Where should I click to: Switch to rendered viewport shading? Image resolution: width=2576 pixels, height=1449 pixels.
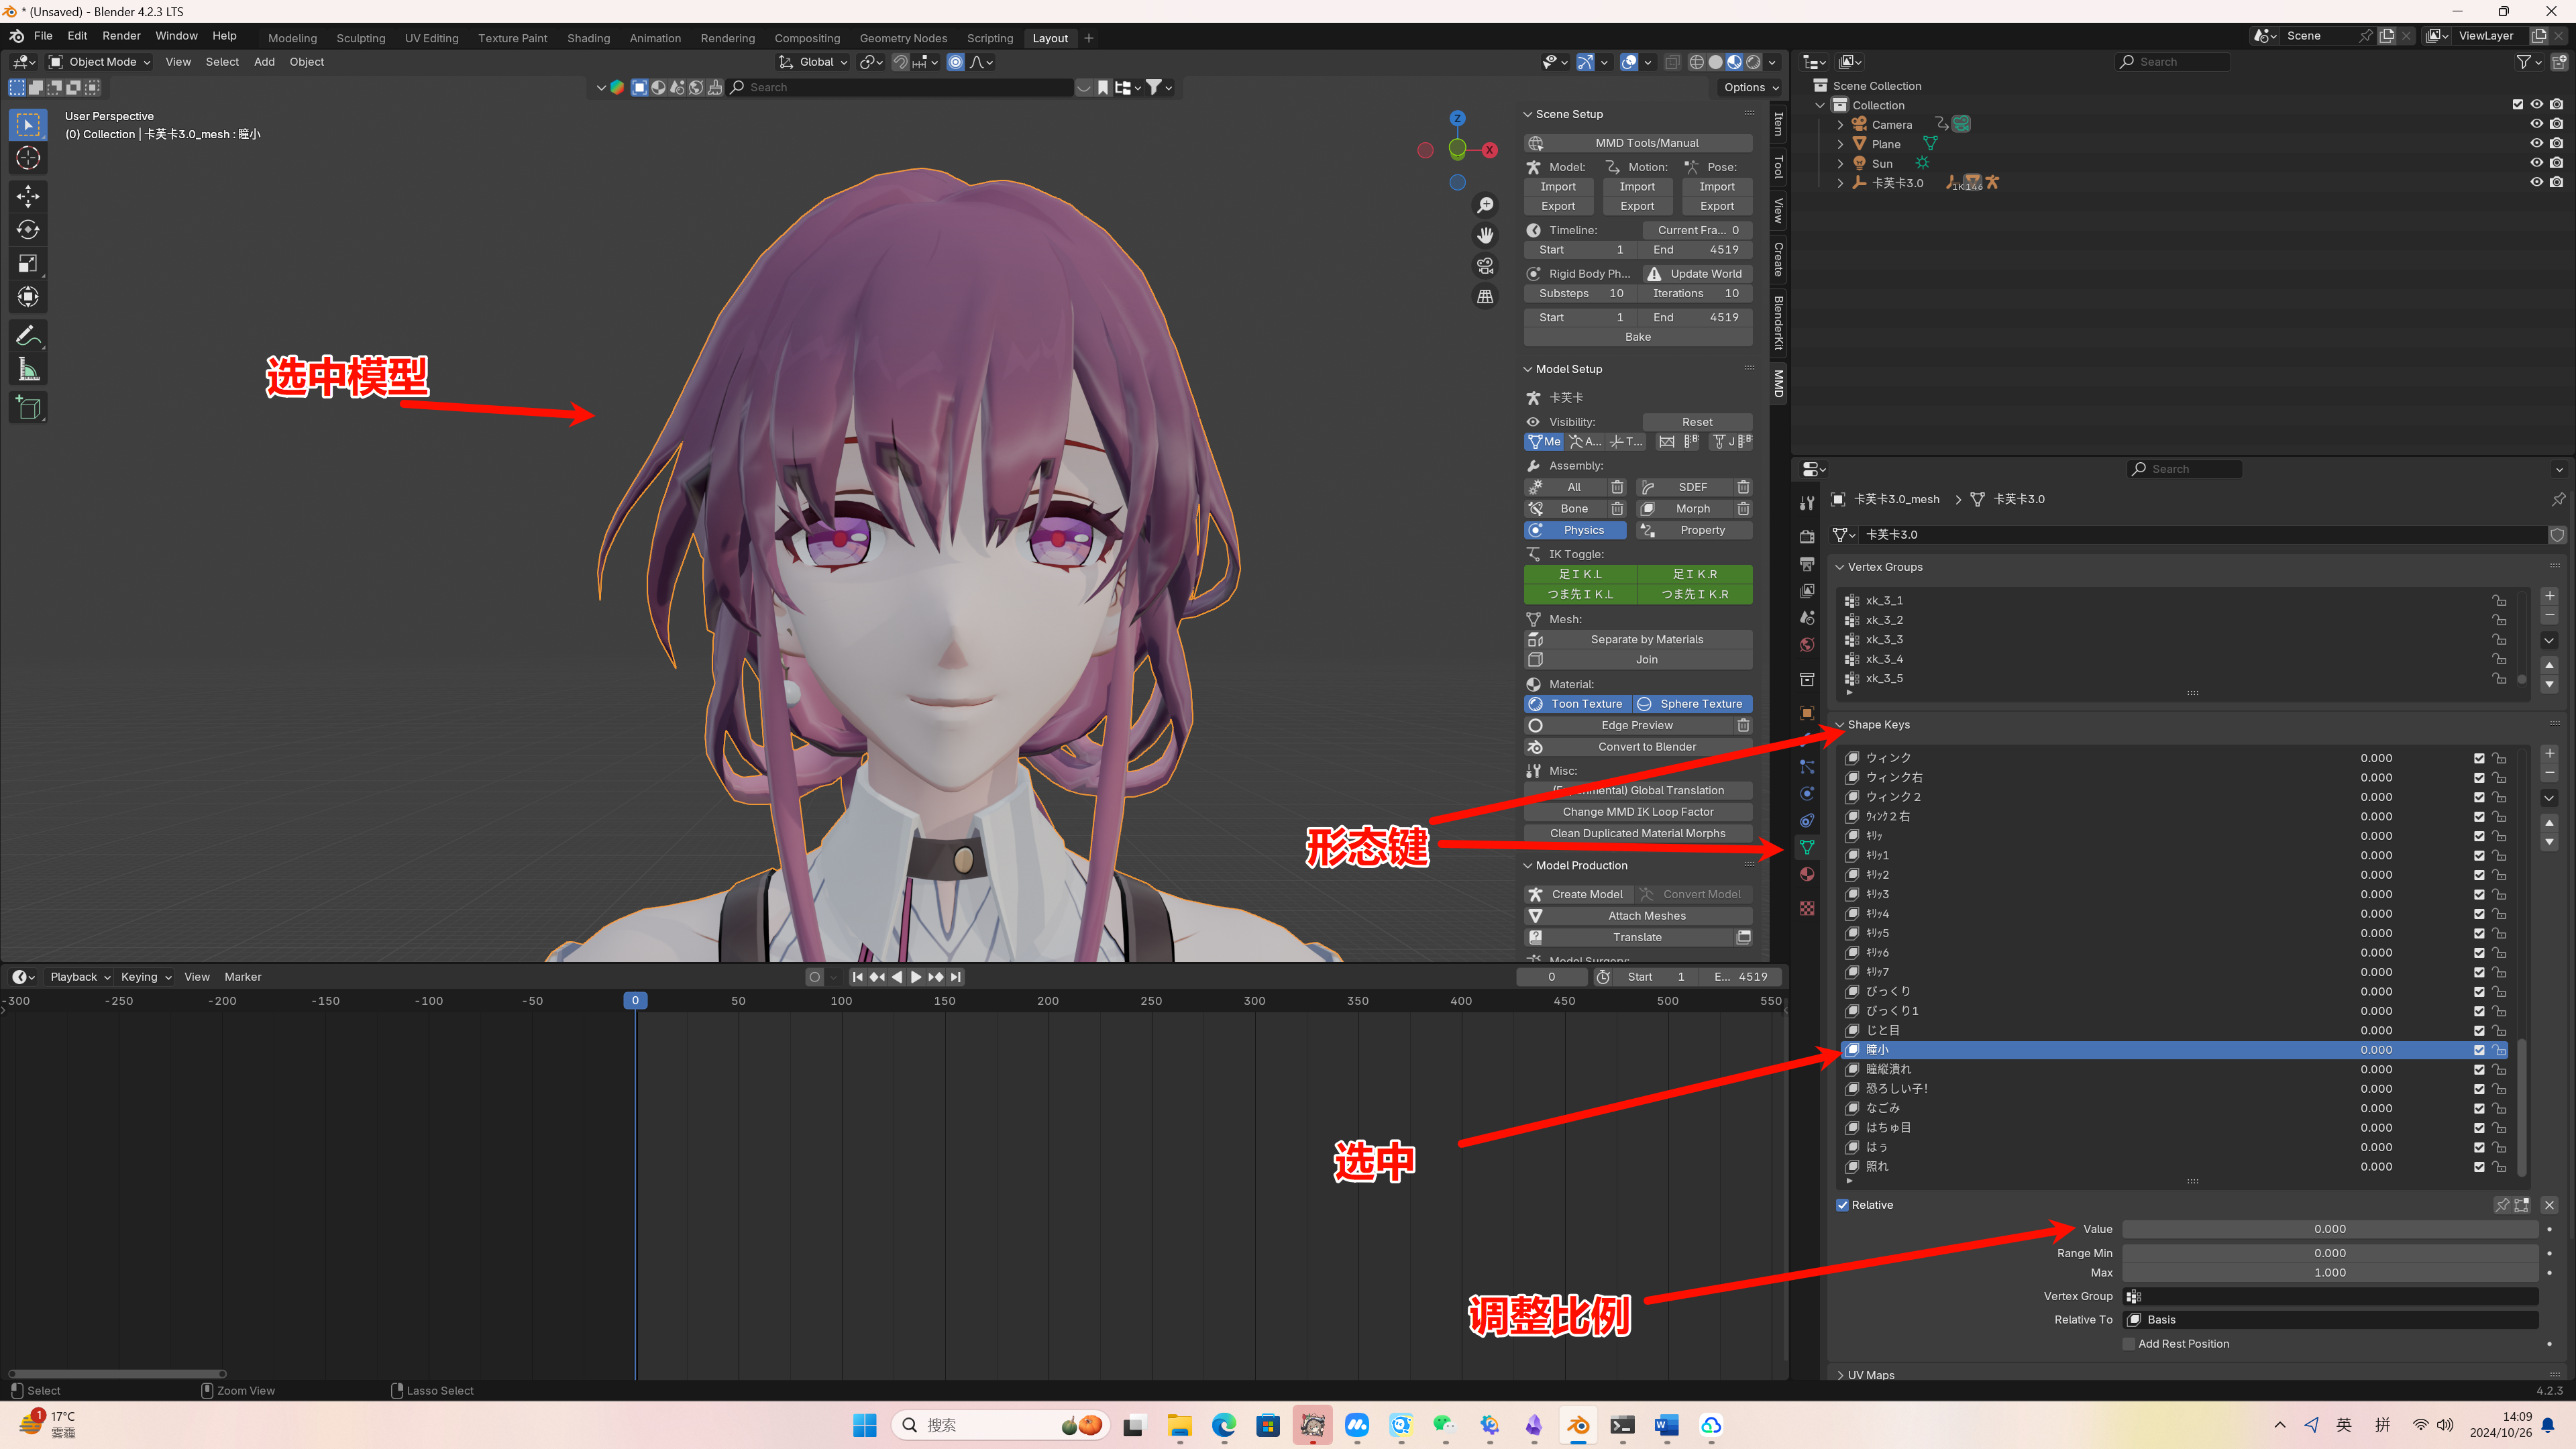tap(1753, 62)
